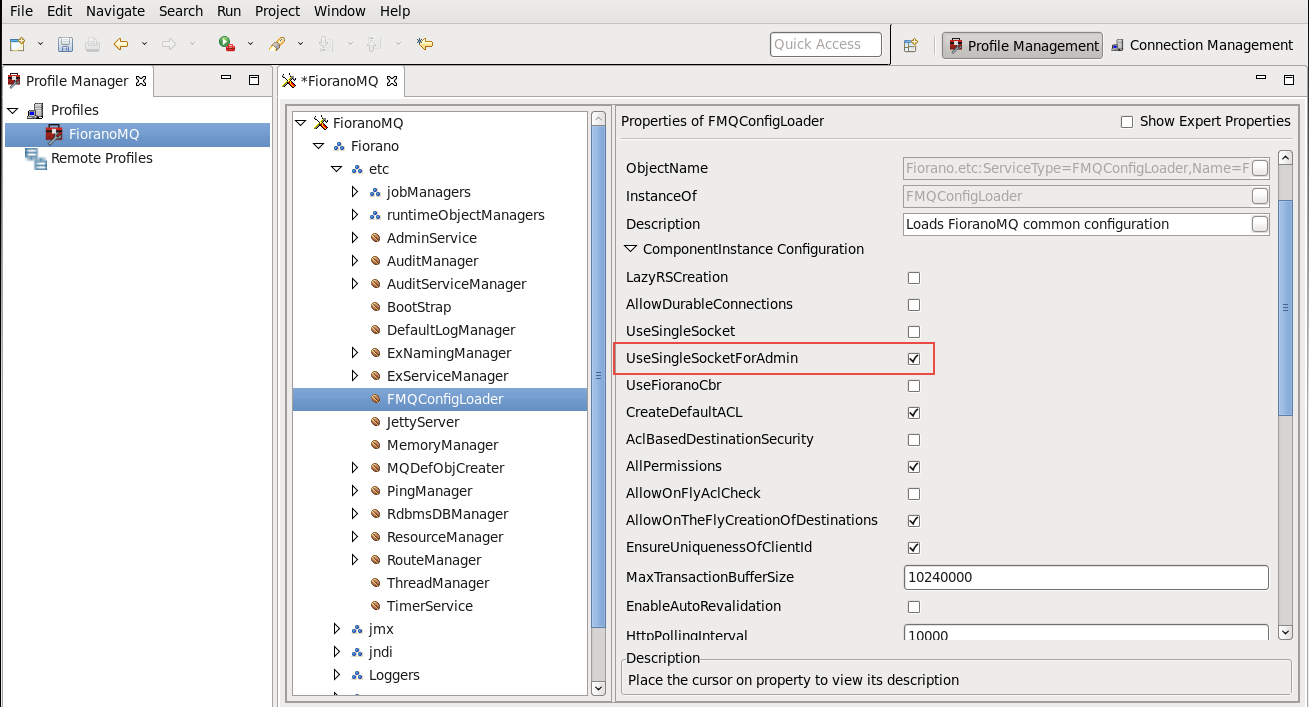Click the MaxTransactionBufferSize value field
Screen dimensions: 1309x707
(x=1086, y=578)
